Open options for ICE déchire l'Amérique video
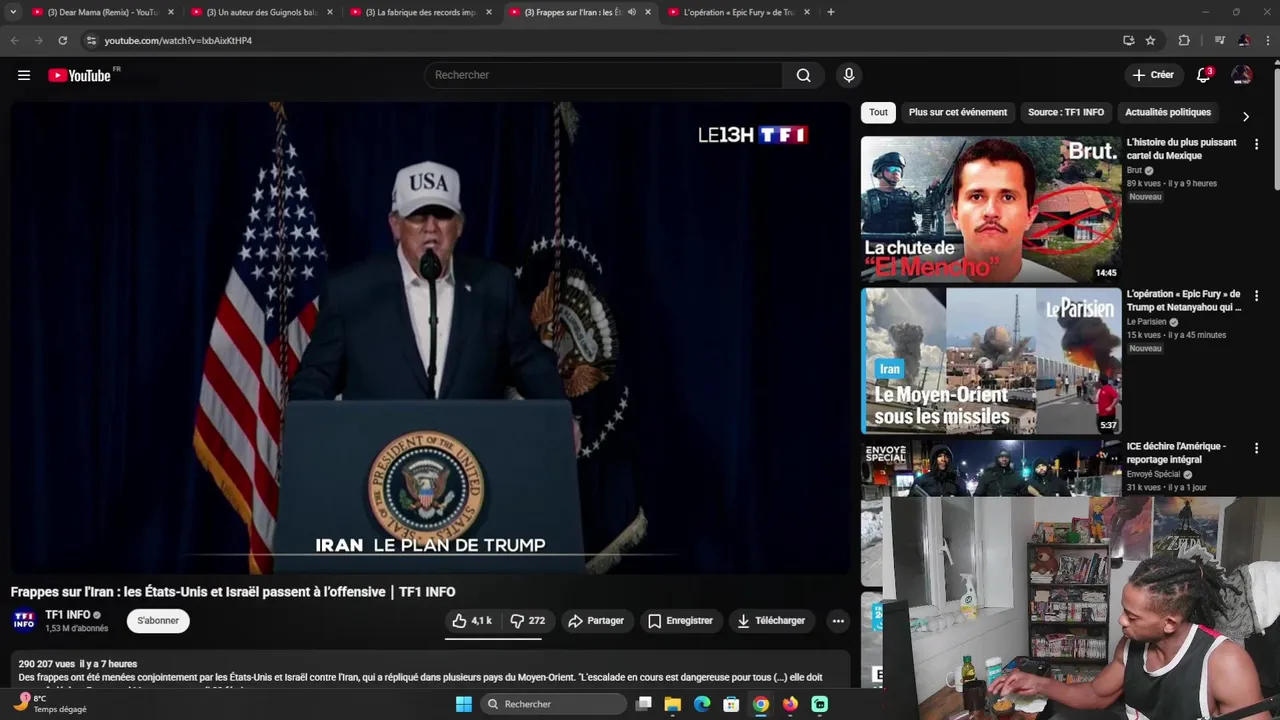This screenshot has width=1280, height=720. [x=1256, y=448]
